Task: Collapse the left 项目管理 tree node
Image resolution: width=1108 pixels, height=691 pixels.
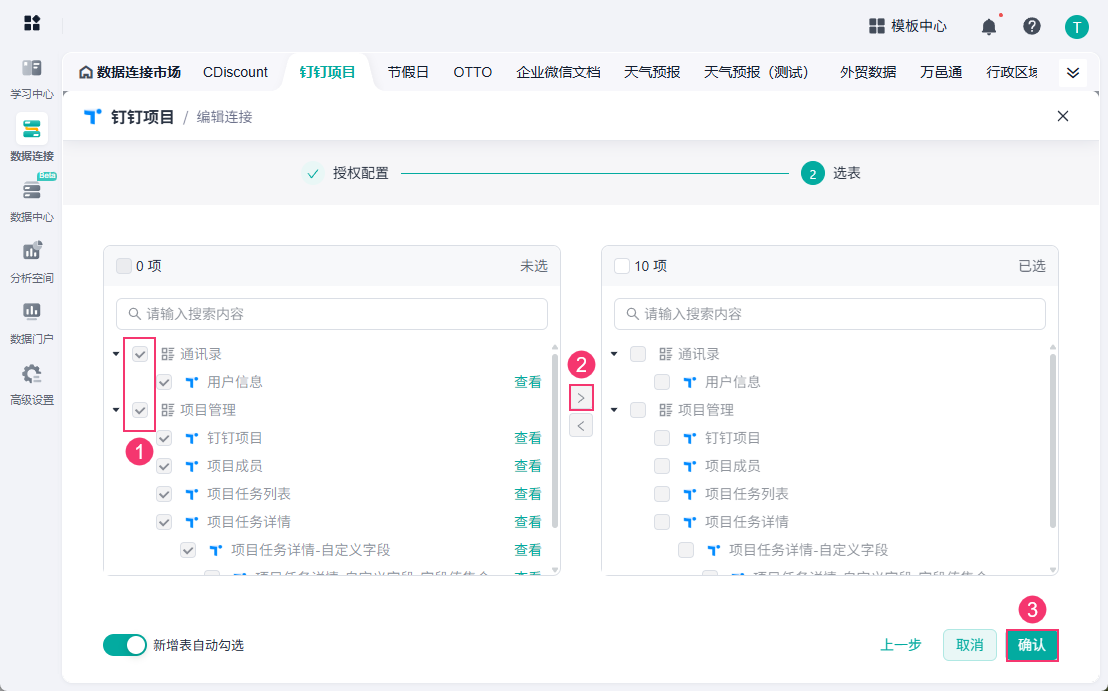Action: pos(117,409)
